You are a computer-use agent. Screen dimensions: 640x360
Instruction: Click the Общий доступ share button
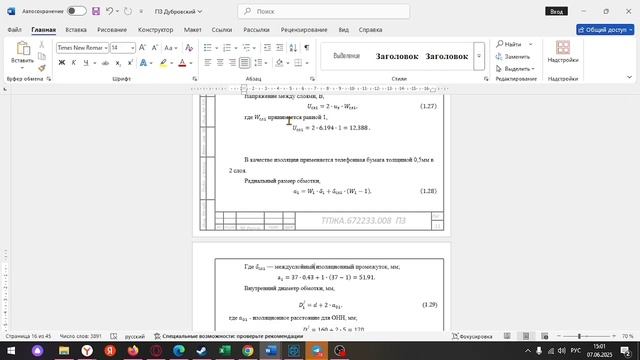coord(605,30)
